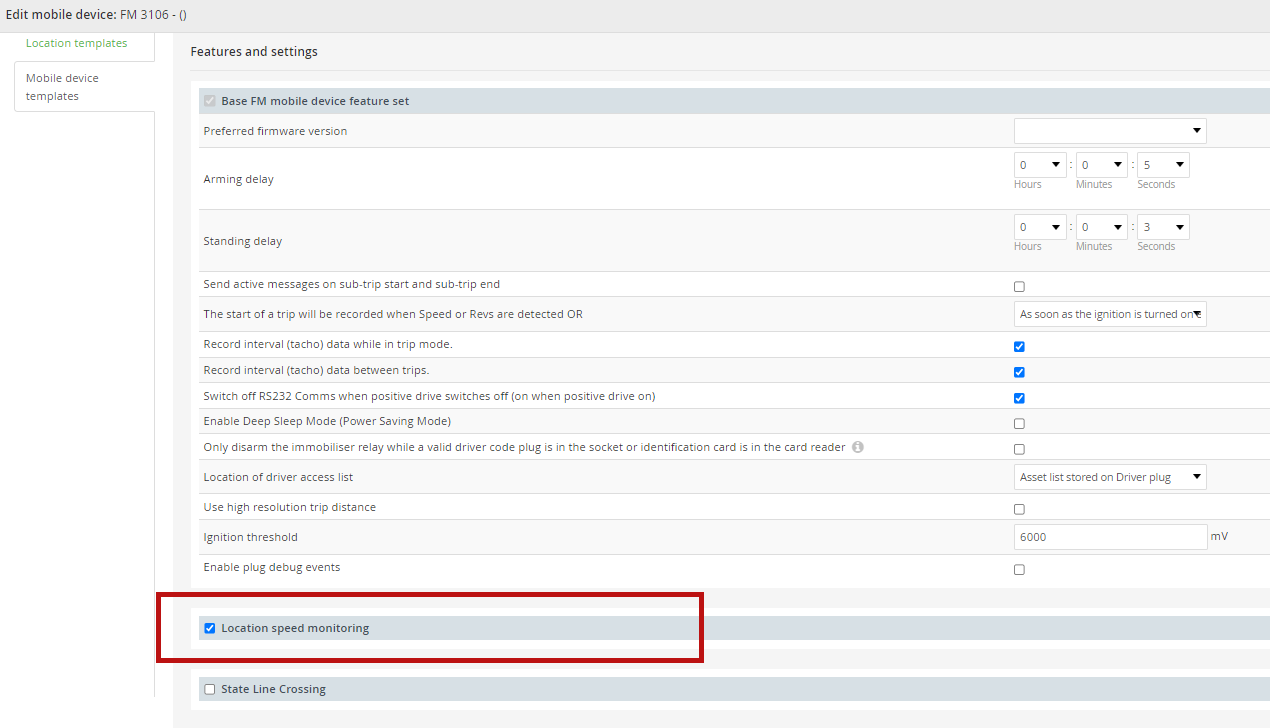
Task: Enable State Line Crossing checkbox
Action: point(210,689)
